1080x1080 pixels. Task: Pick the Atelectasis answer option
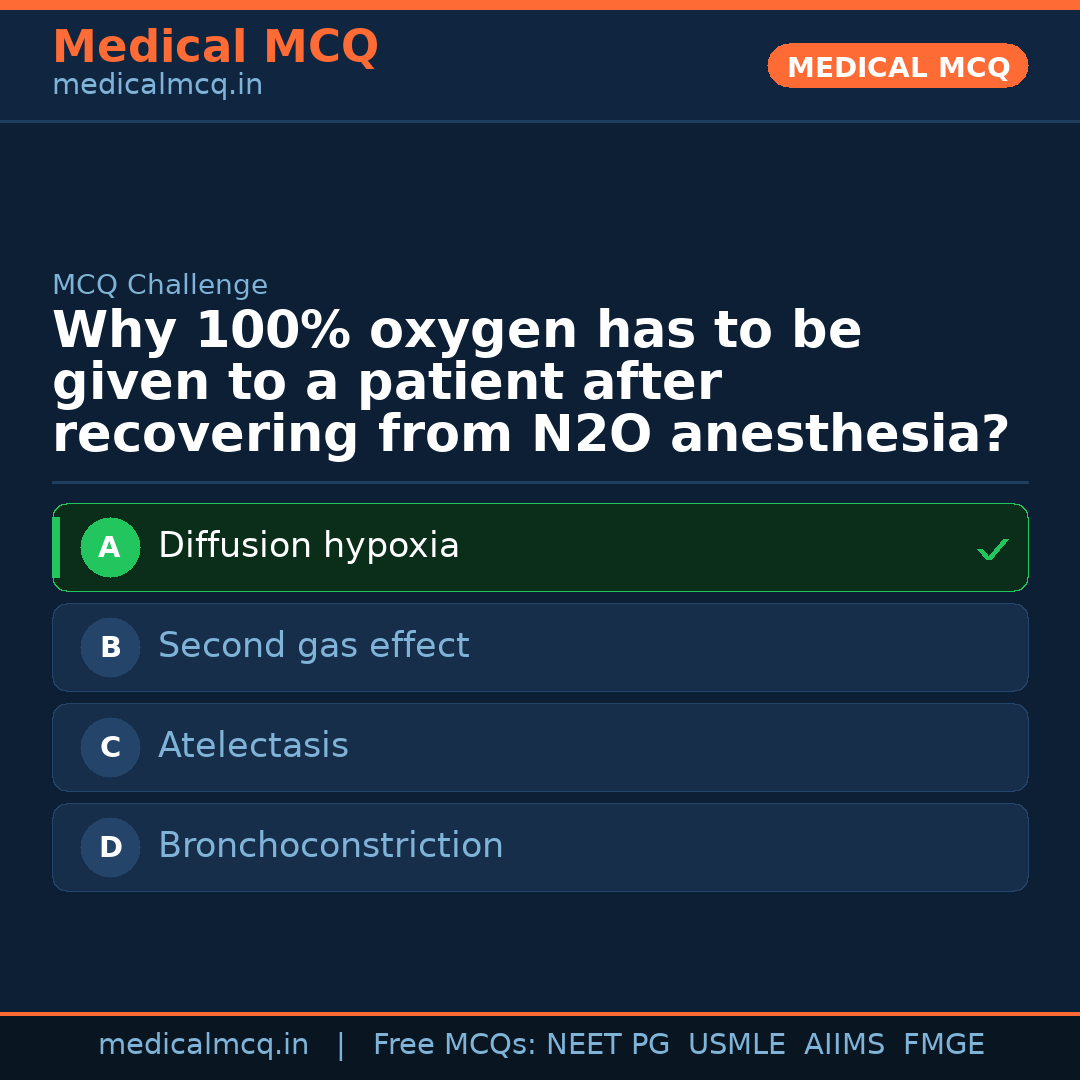pyautogui.click(x=253, y=746)
